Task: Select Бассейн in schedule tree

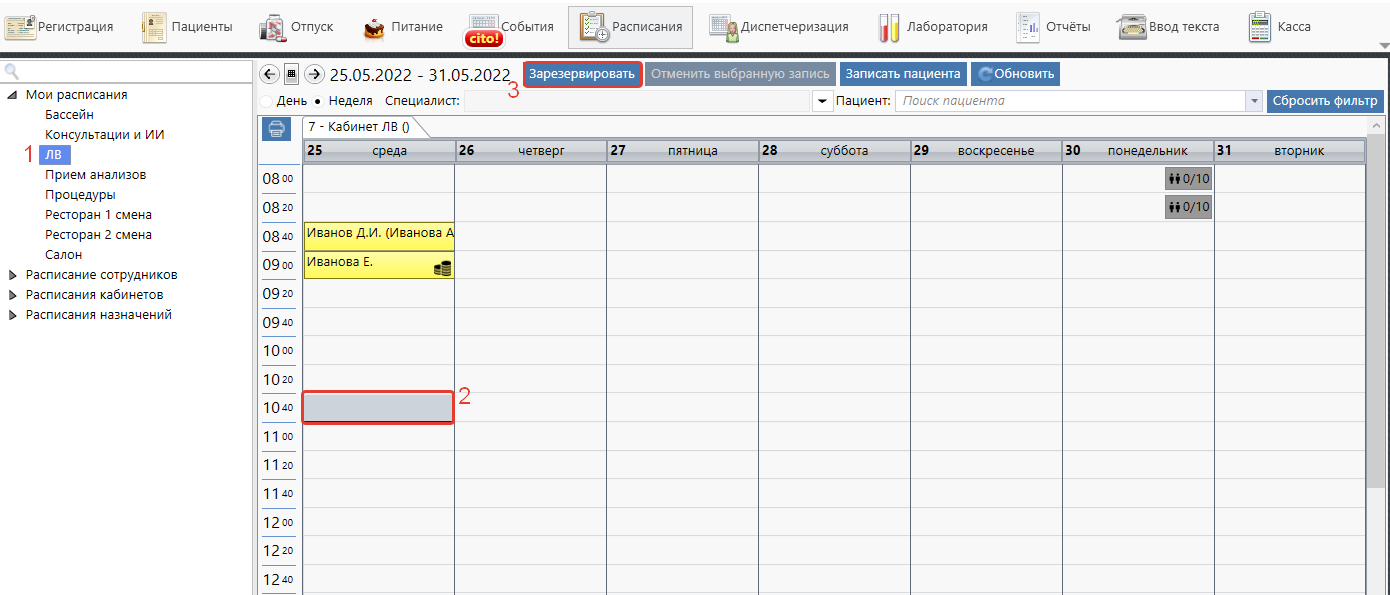Action: click(69, 115)
